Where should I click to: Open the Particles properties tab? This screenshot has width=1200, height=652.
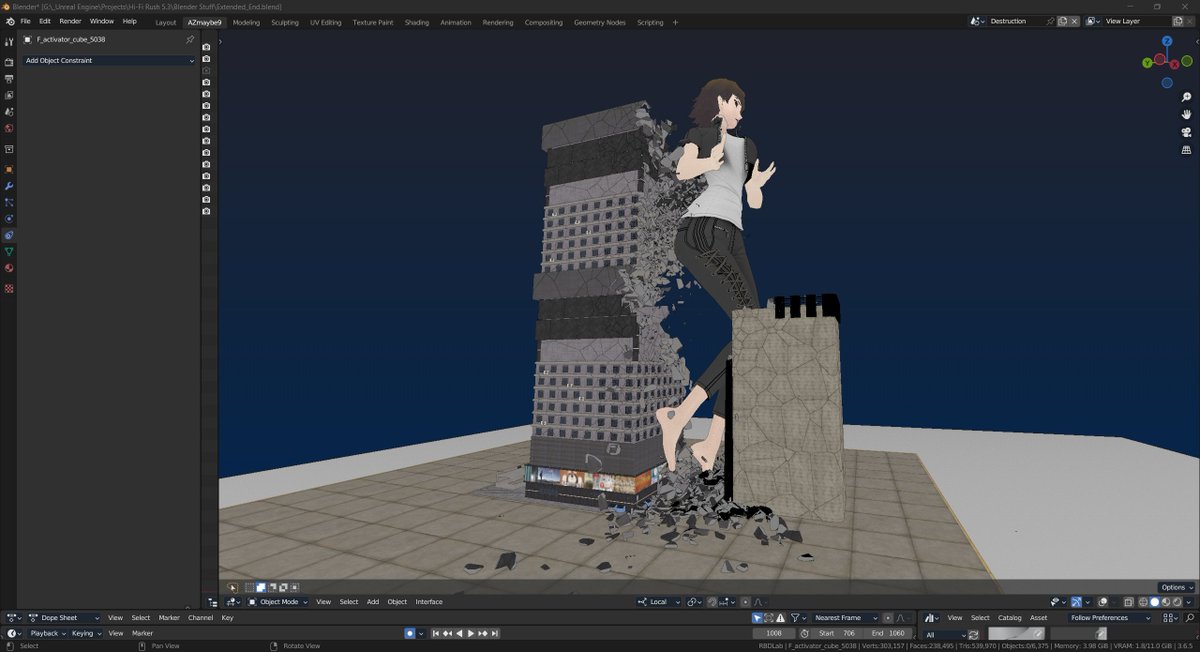(9, 202)
